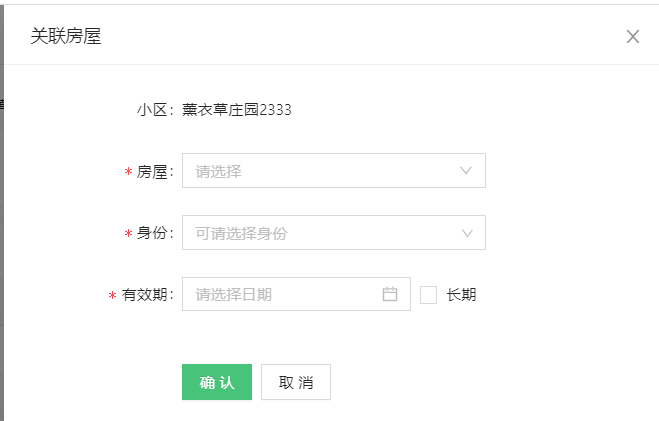Open the 房屋 请选择 dropdown
The height and width of the screenshot is (421, 659).
(320, 171)
